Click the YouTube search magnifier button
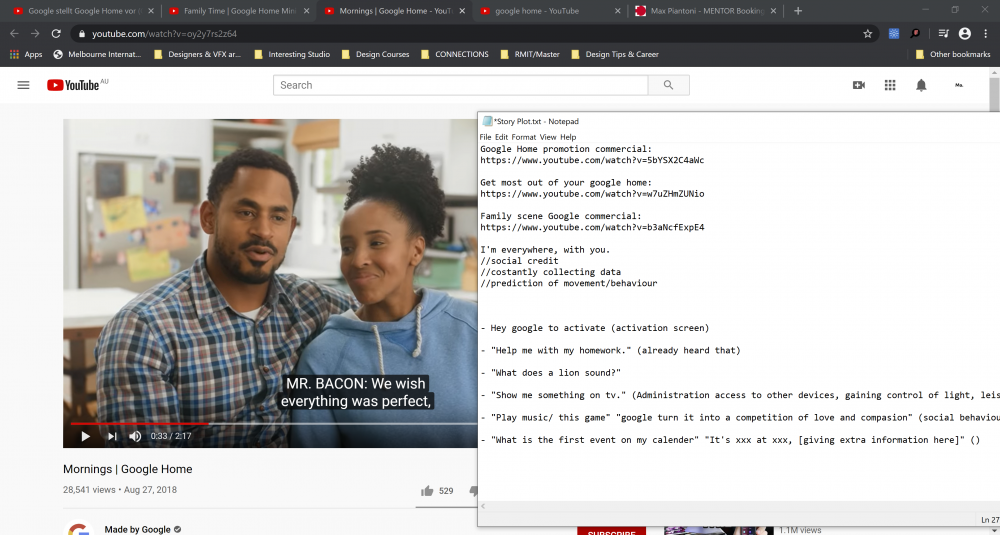This screenshot has height=535, width=1000. (668, 85)
